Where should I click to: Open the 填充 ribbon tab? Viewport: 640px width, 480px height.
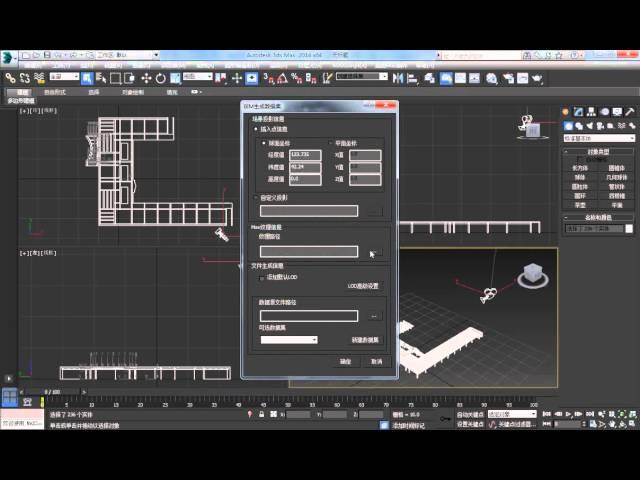pyautogui.click(x=172, y=92)
